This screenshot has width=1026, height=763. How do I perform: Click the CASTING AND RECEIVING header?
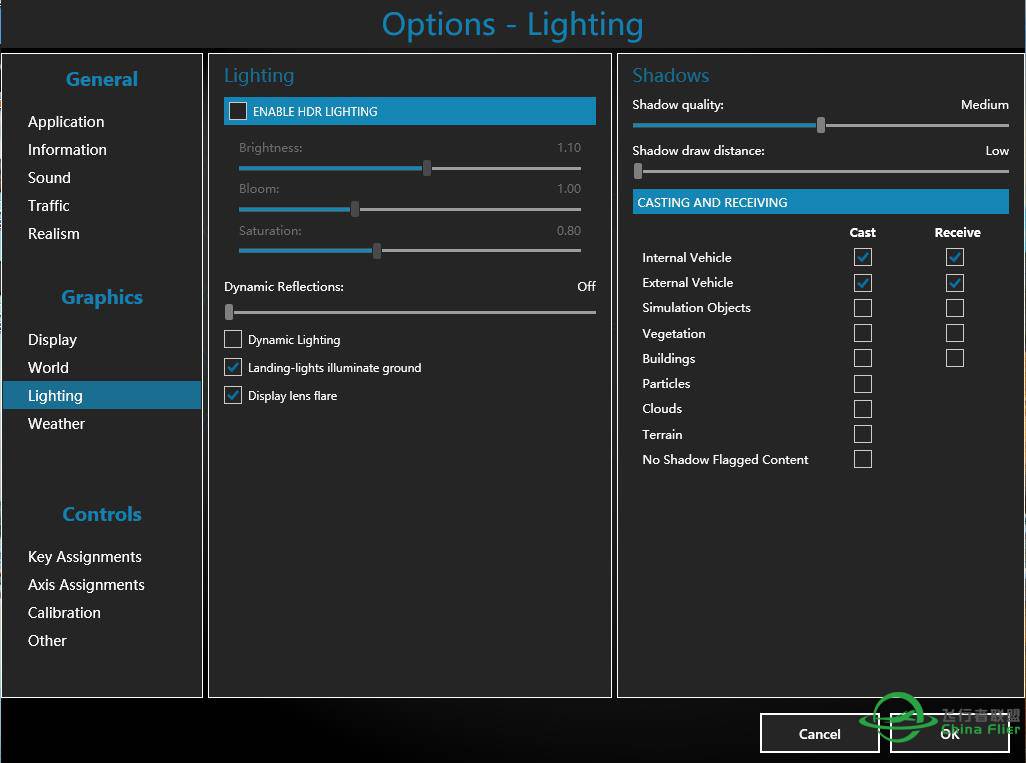pyautogui.click(x=821, y=202)
